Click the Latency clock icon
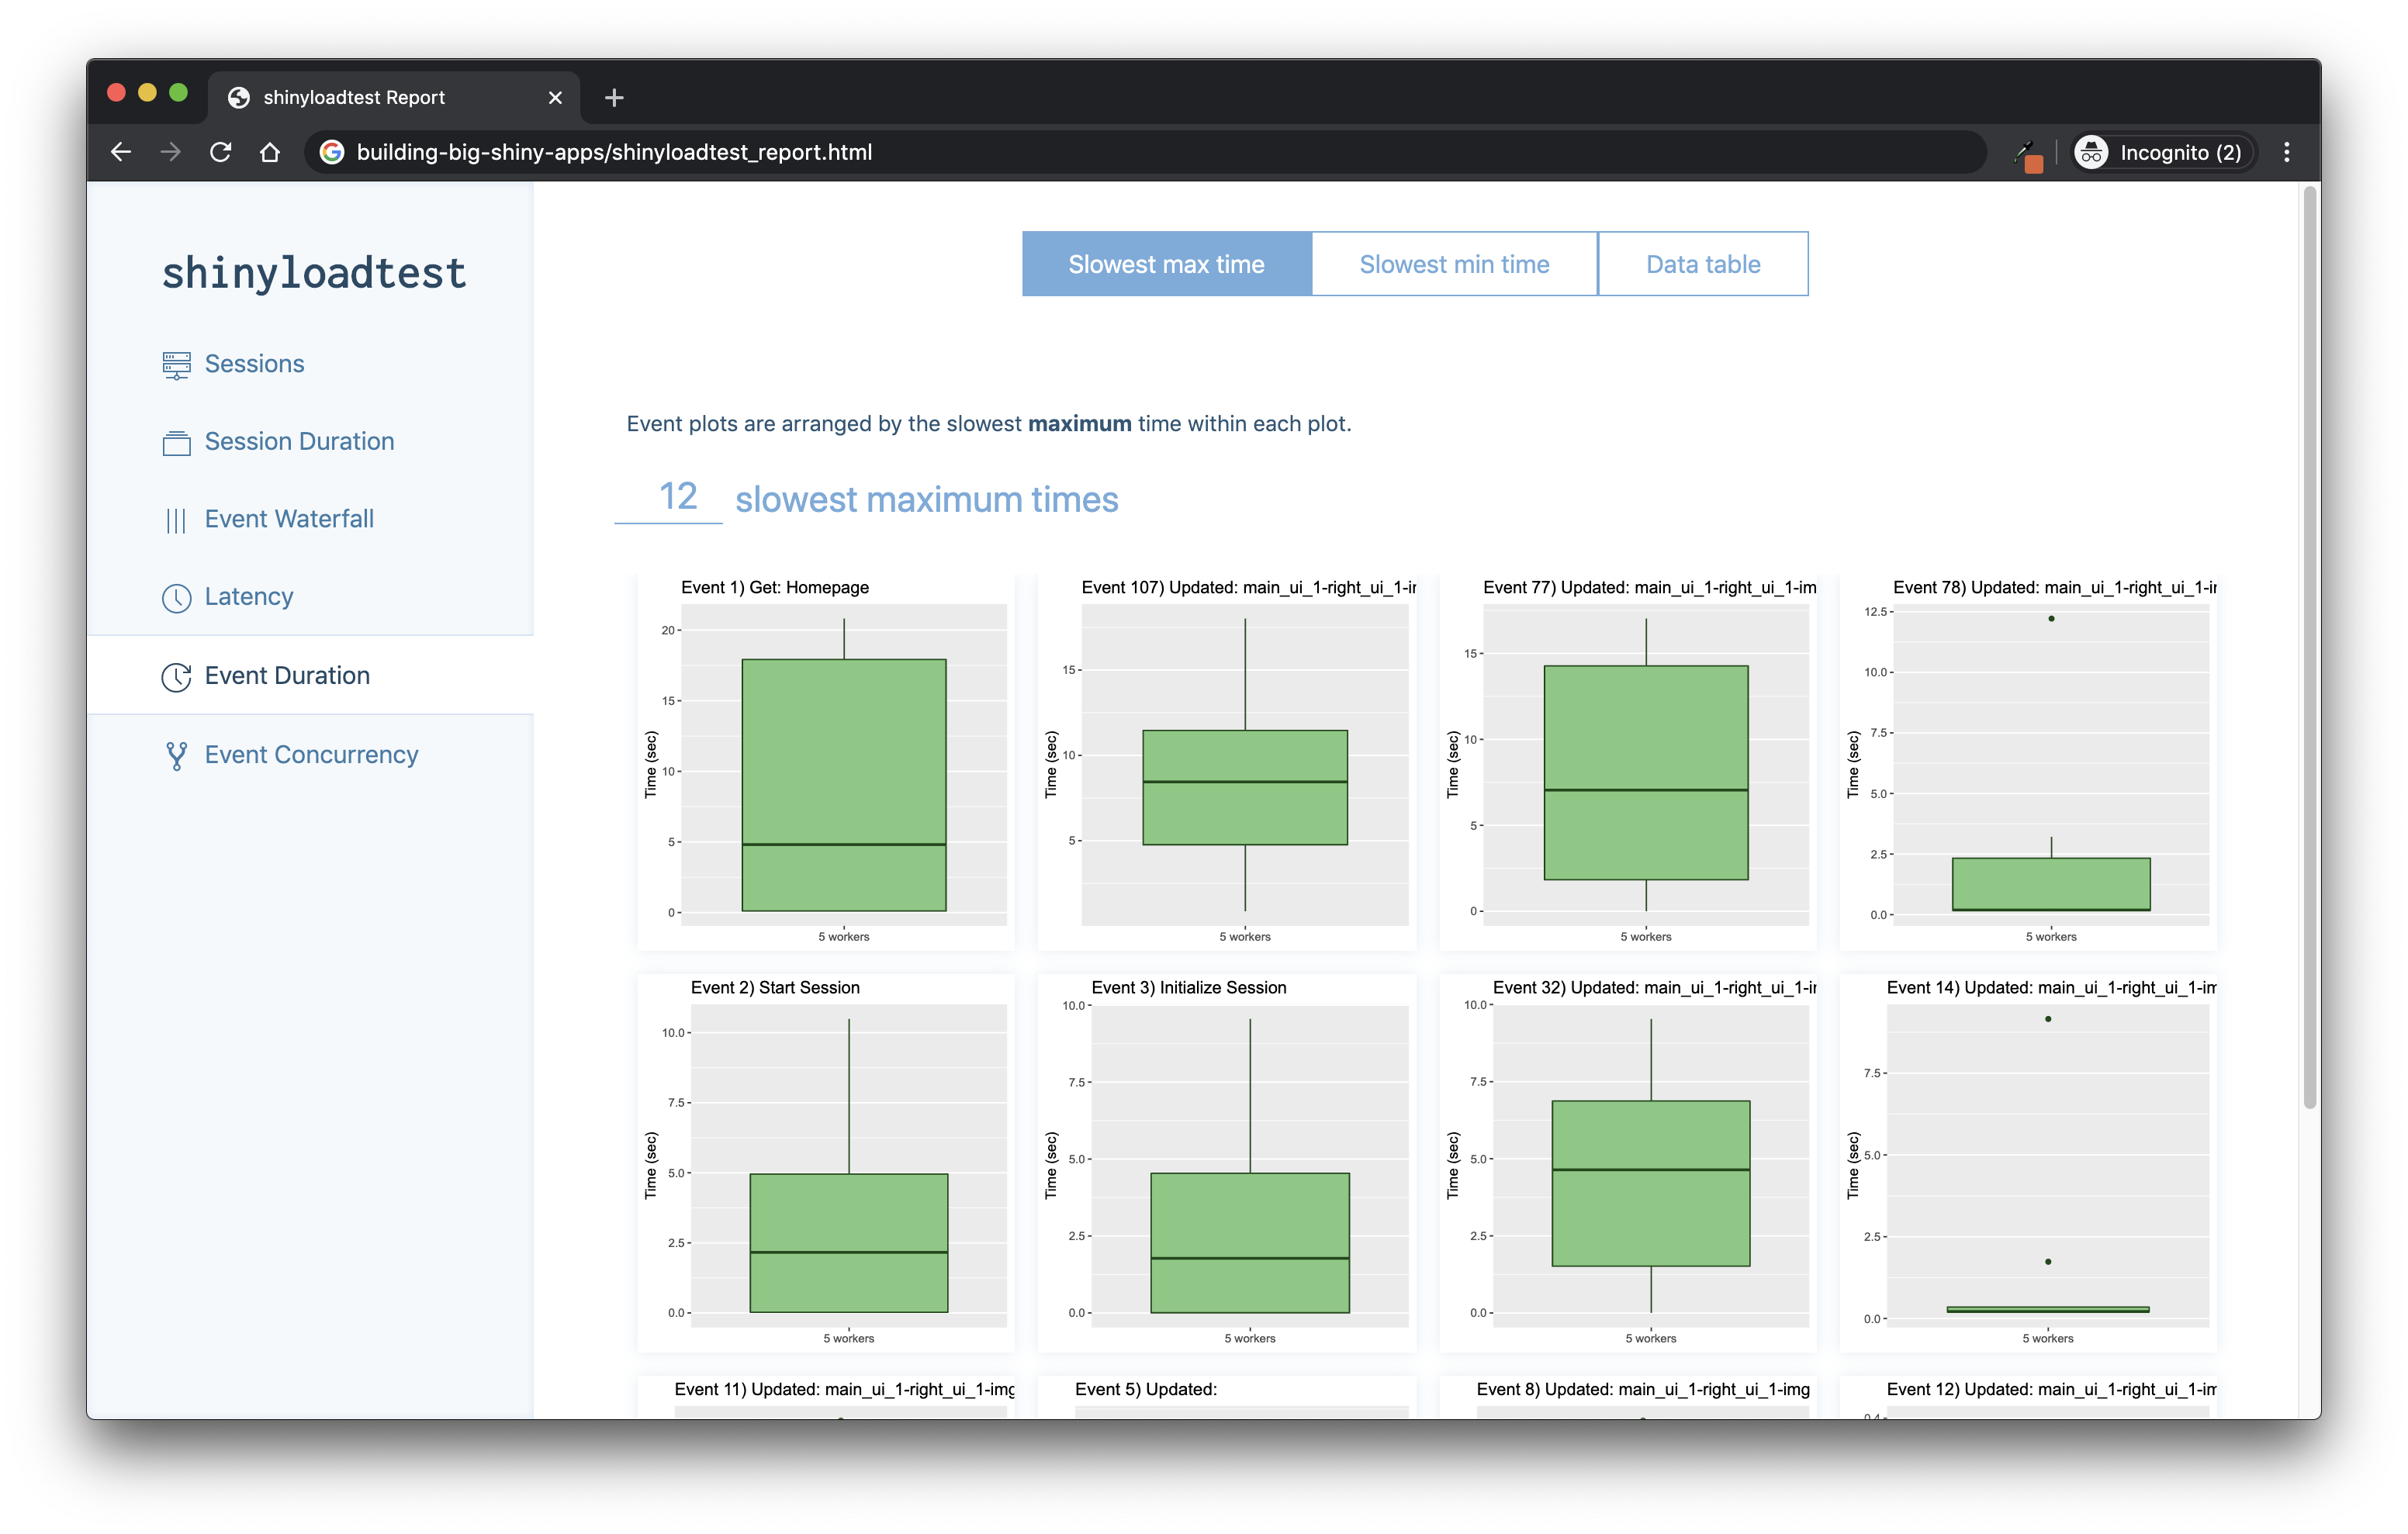Screen dimensions: 2408x1534 click(176, 598)
